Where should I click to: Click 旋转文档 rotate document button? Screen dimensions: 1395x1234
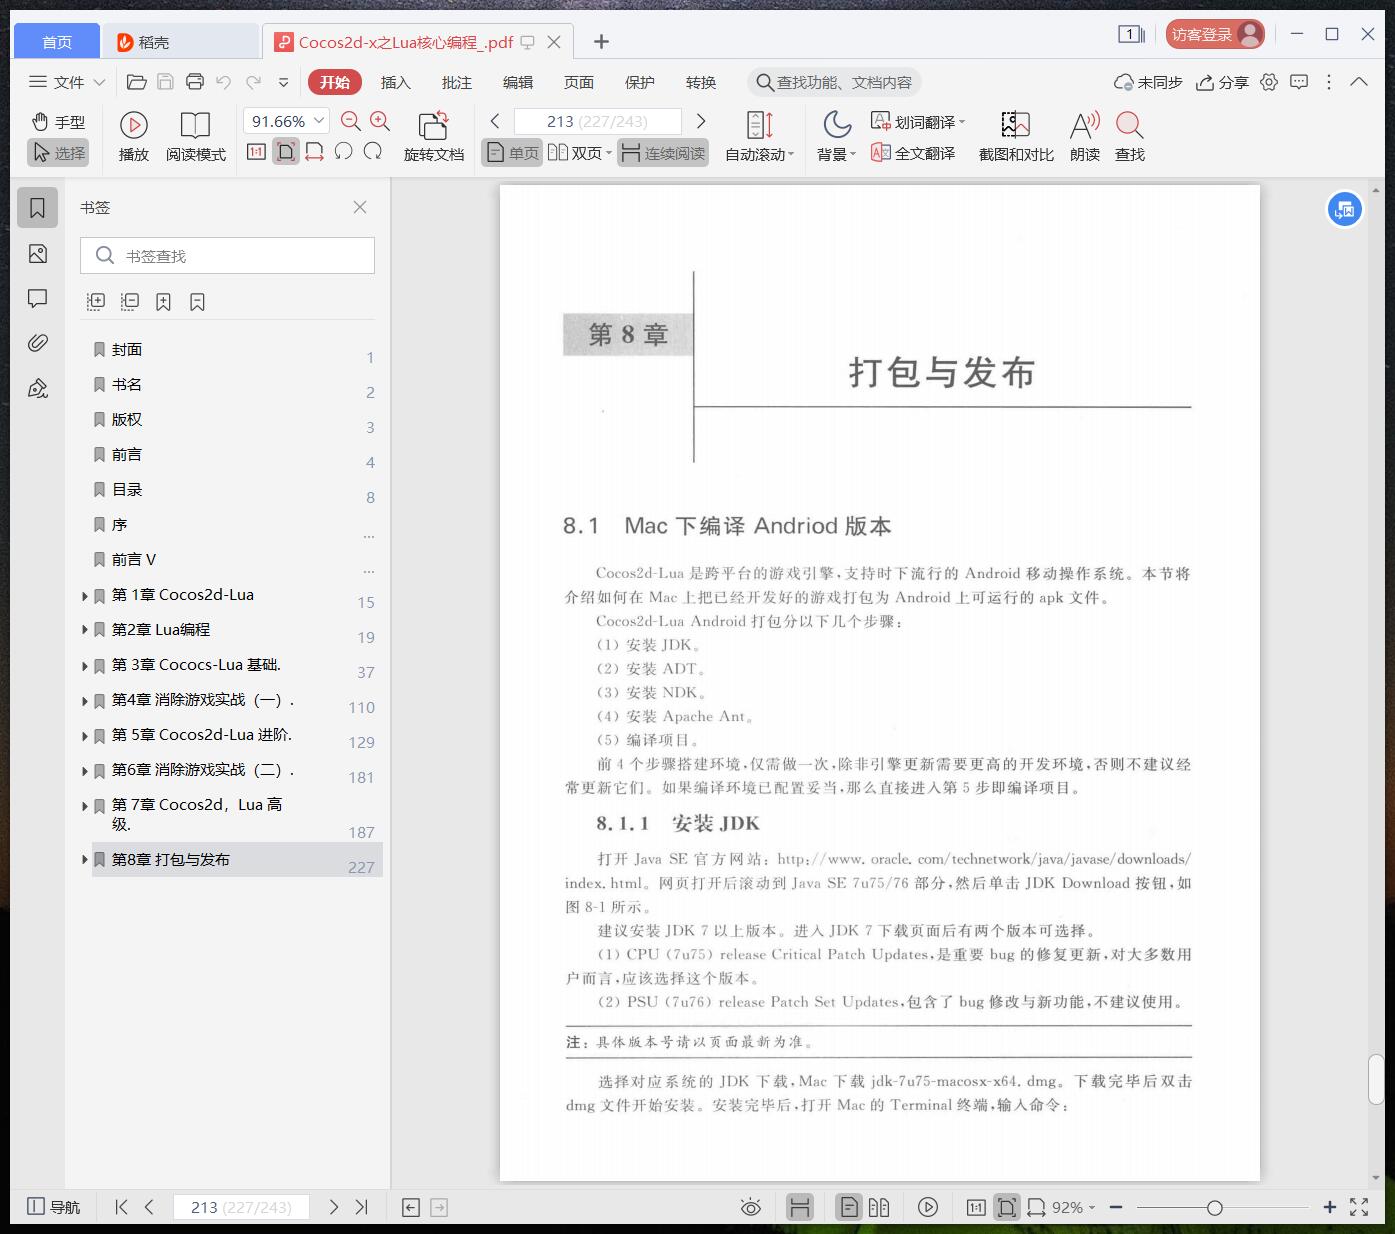click(434, 136)
